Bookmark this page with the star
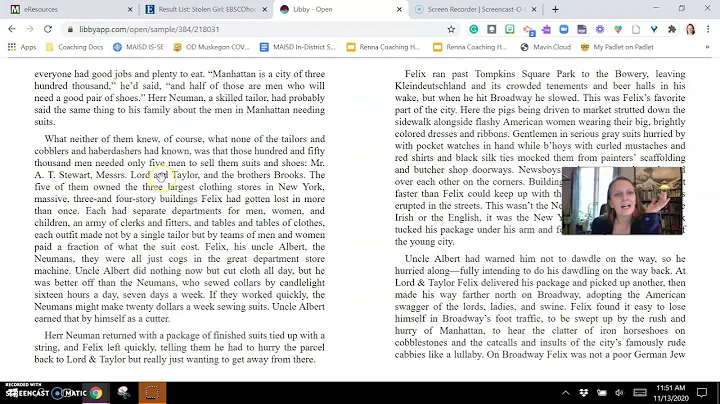The width and height of the screenshot is (720, 404). tap(451, 29)
